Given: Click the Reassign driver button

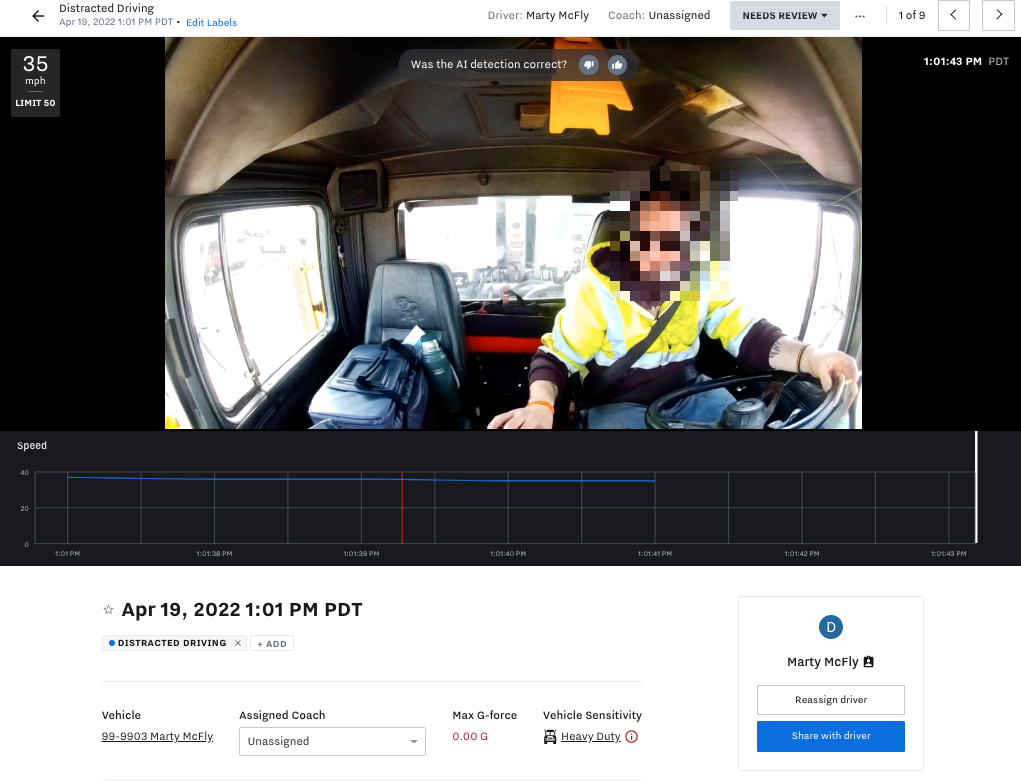Looking at the screenshot, I should point(830,700).
